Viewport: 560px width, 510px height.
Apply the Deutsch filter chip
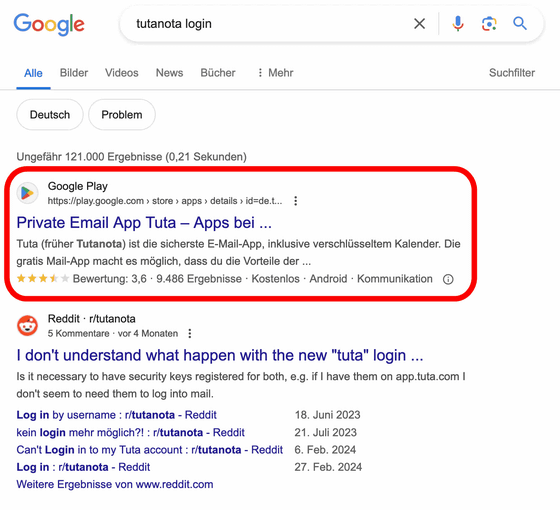click(50, 115)
